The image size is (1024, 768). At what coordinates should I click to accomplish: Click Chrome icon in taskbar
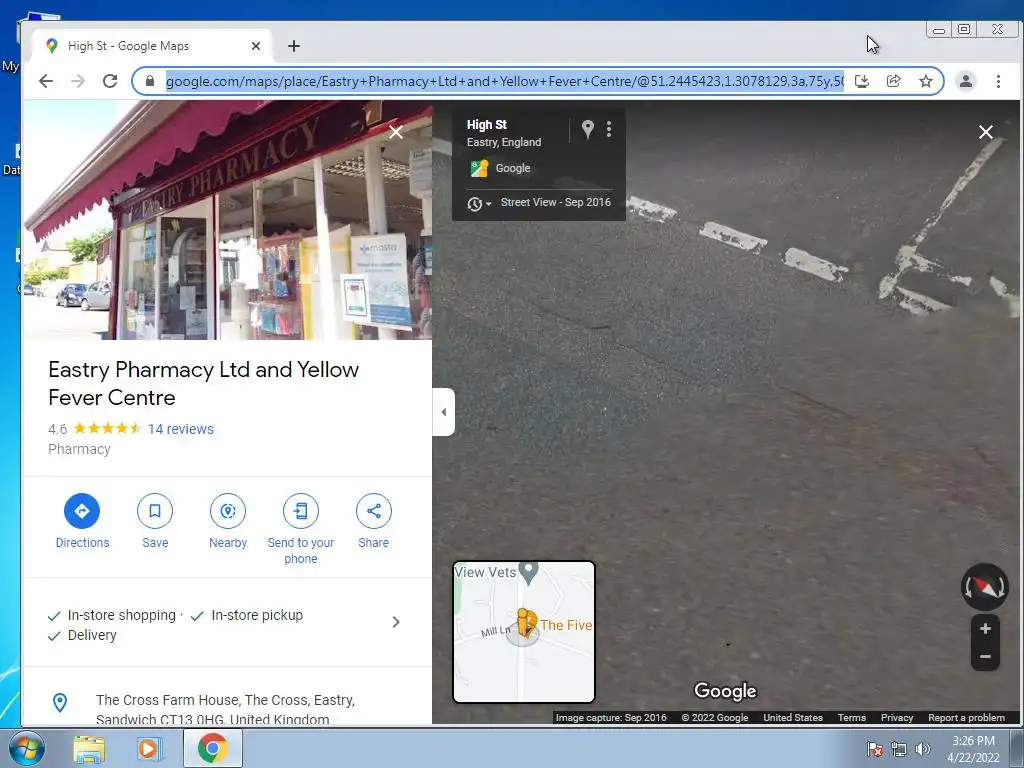(x=213, y=748)
